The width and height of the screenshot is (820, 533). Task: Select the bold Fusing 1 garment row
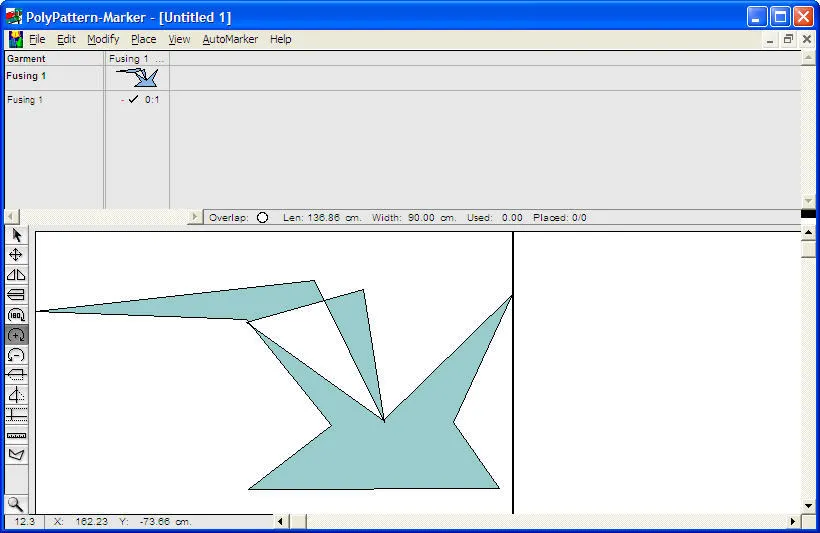click(27, 76)
